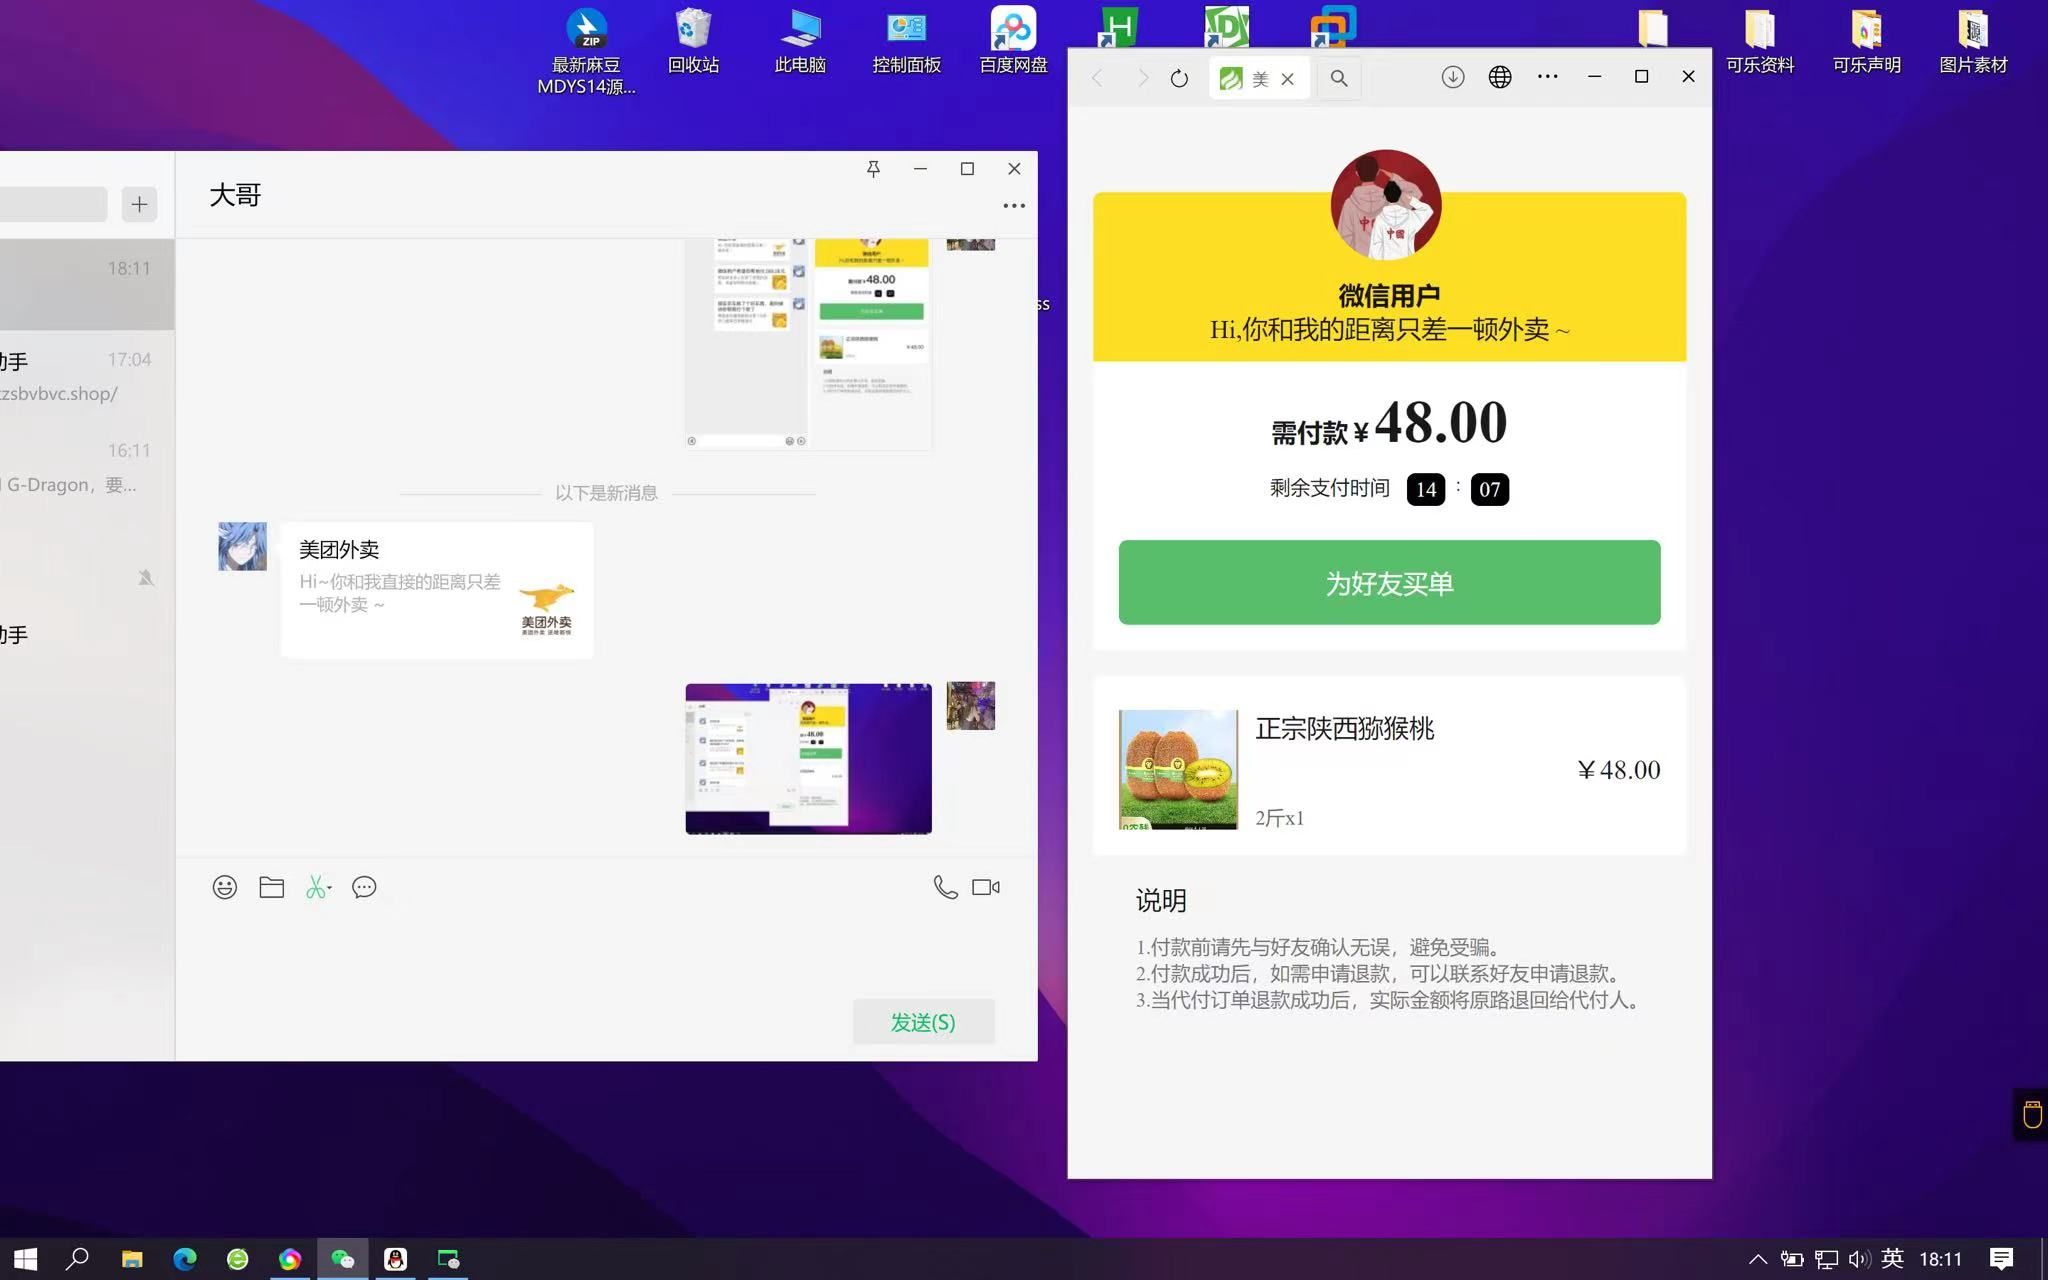Start a video call in chat
The height and width of the screenshot is (1280, 2048).
[x=986, y=887]
